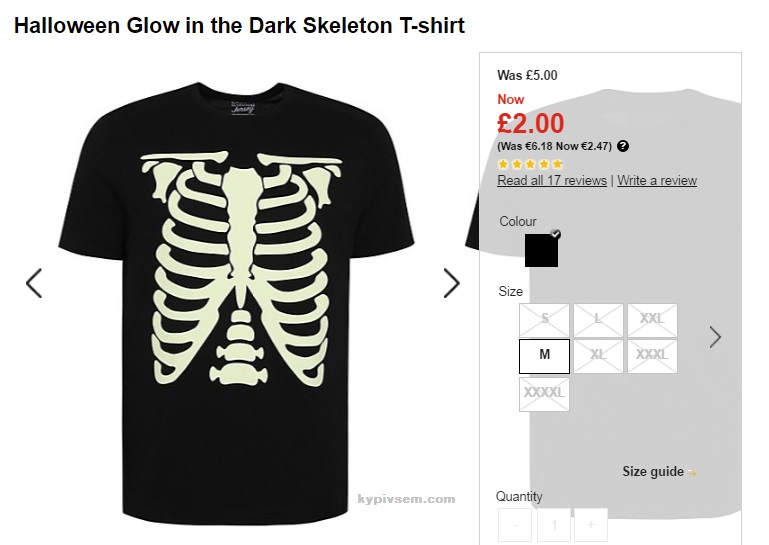769x545 pixels.
Task: Choose size XXXL
Action: point(652,356)
